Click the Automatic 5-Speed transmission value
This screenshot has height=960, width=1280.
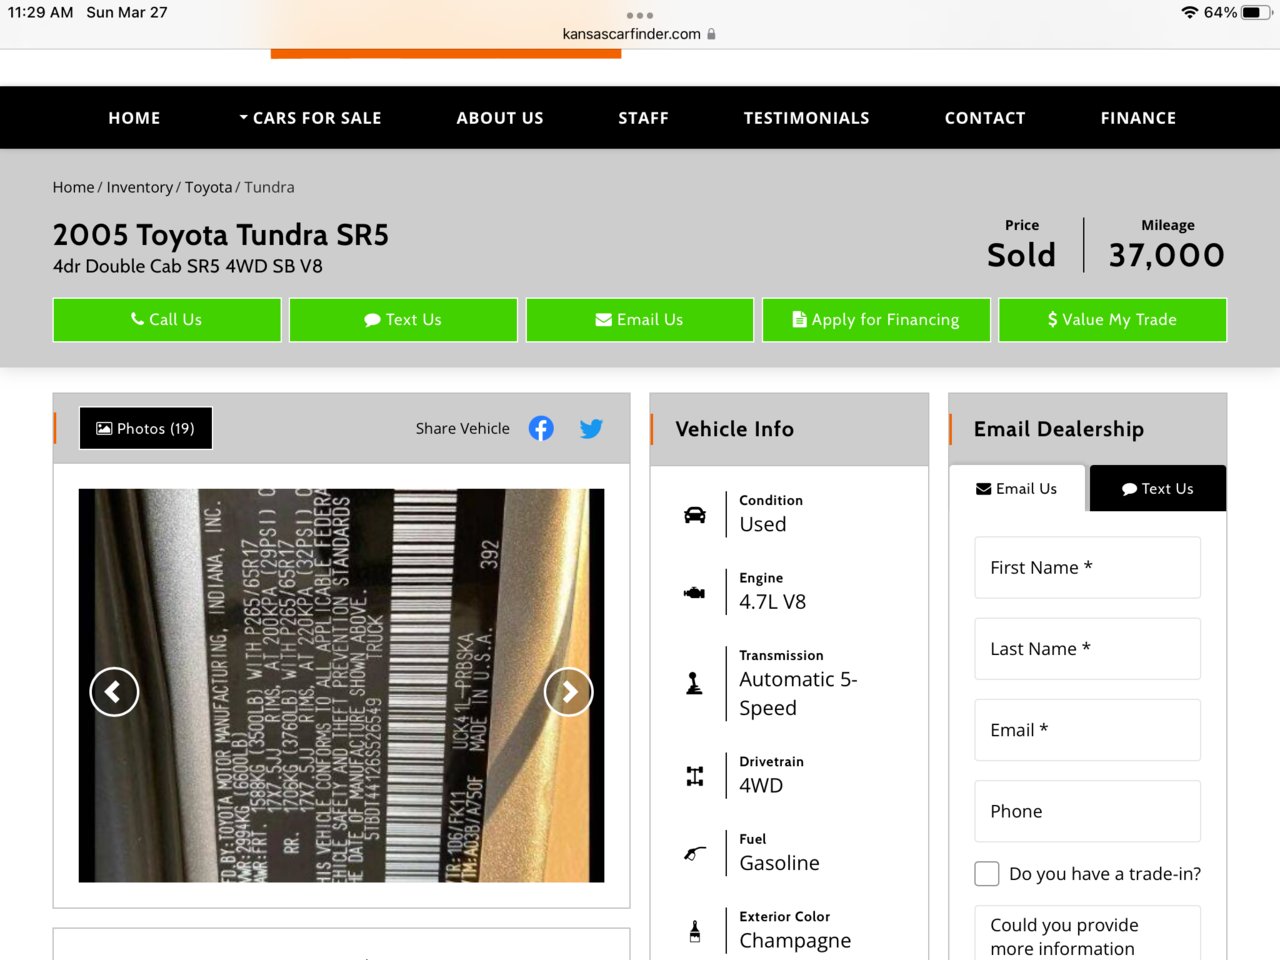(798, 694)
